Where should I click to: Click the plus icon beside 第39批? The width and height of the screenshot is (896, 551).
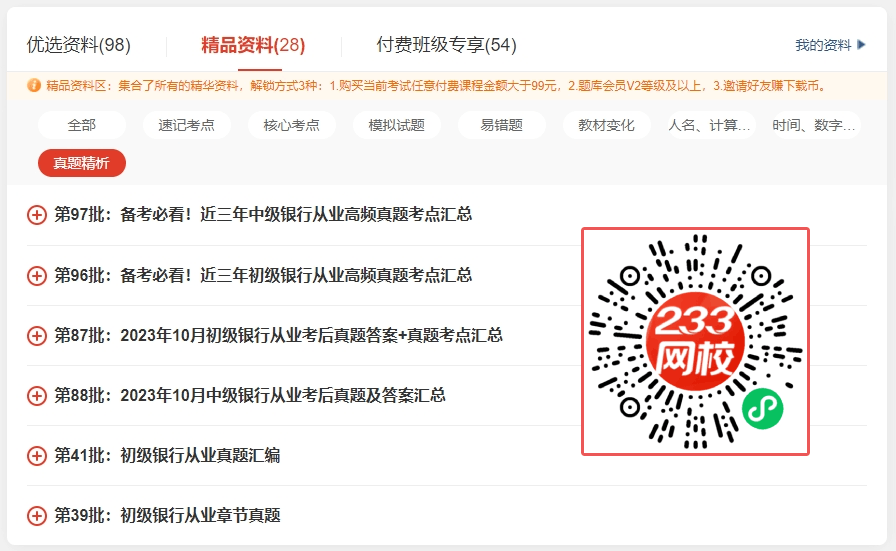[x=37, y=515]
